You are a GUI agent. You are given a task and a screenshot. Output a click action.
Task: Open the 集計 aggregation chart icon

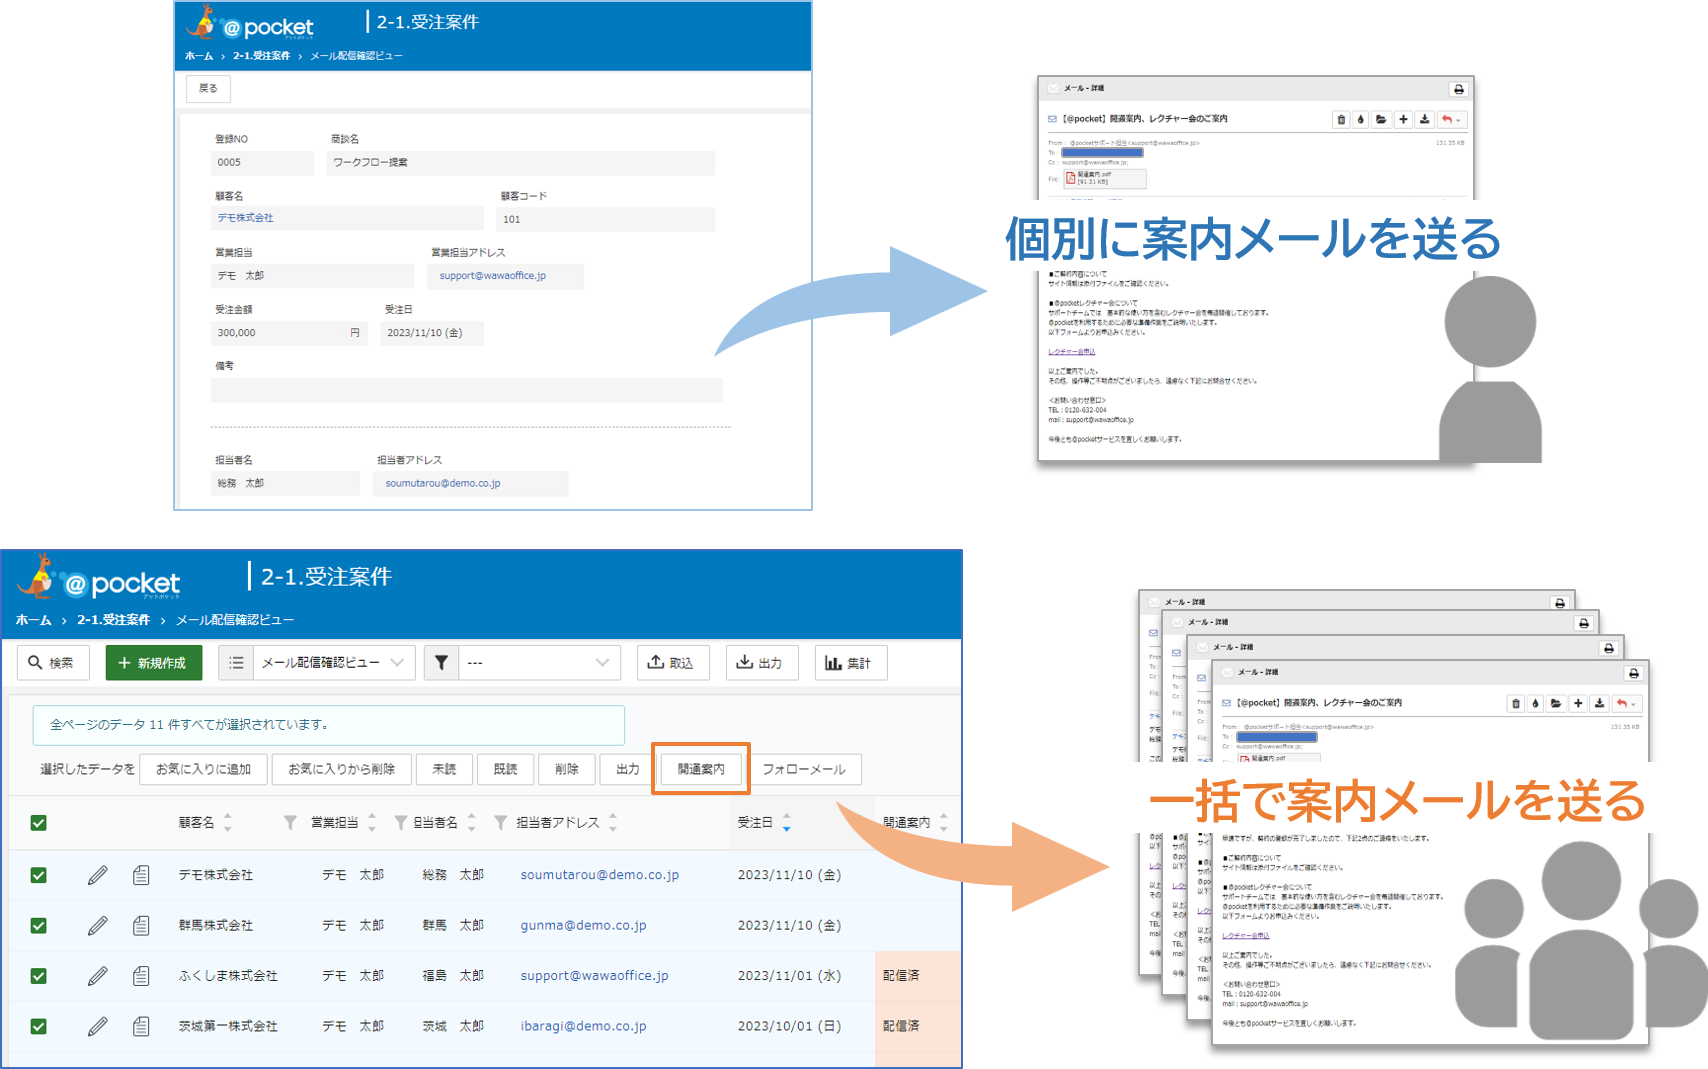click(833, 662)
